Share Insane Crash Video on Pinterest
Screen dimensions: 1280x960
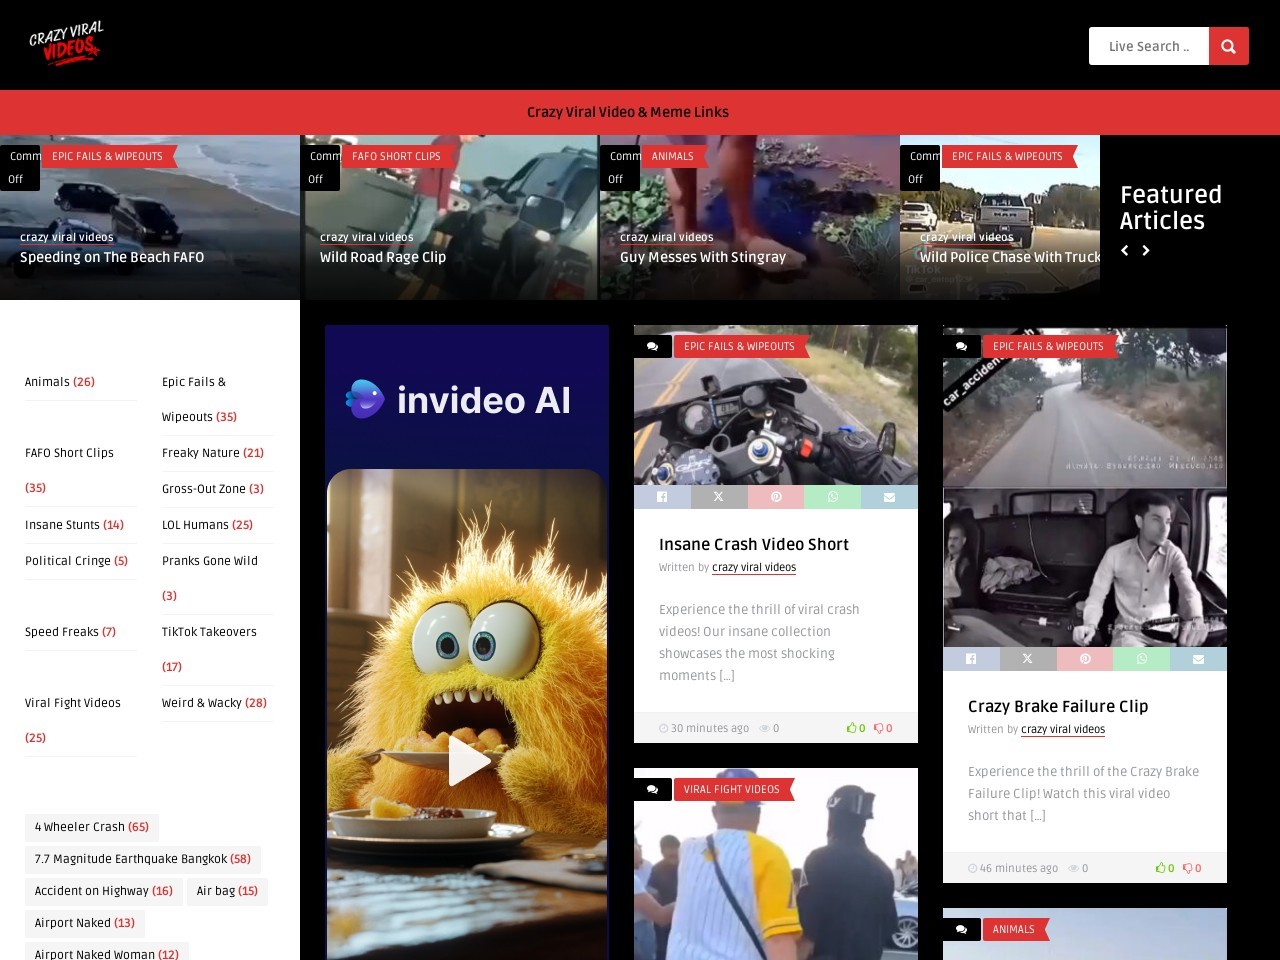coord(776,497)
